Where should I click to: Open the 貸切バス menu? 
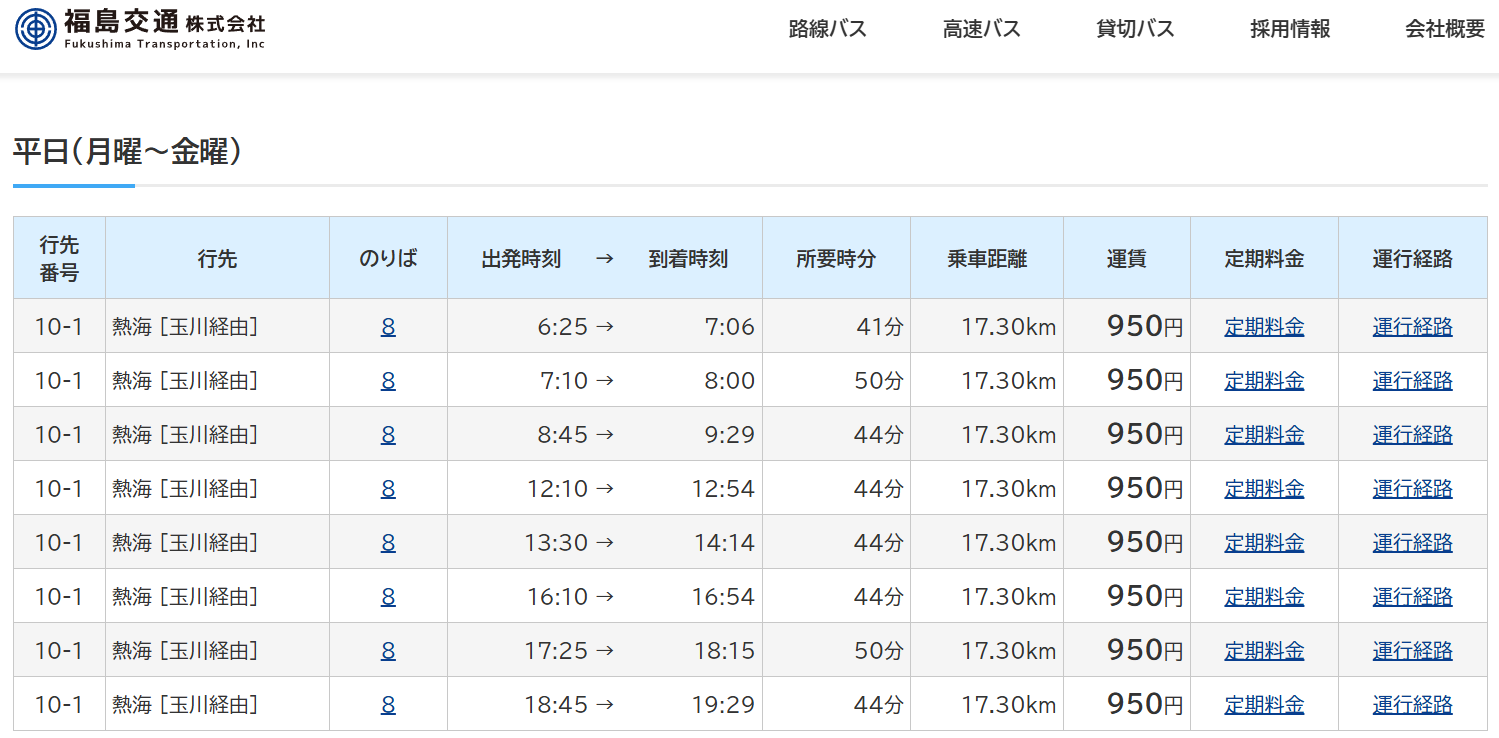coord(1135,29)
